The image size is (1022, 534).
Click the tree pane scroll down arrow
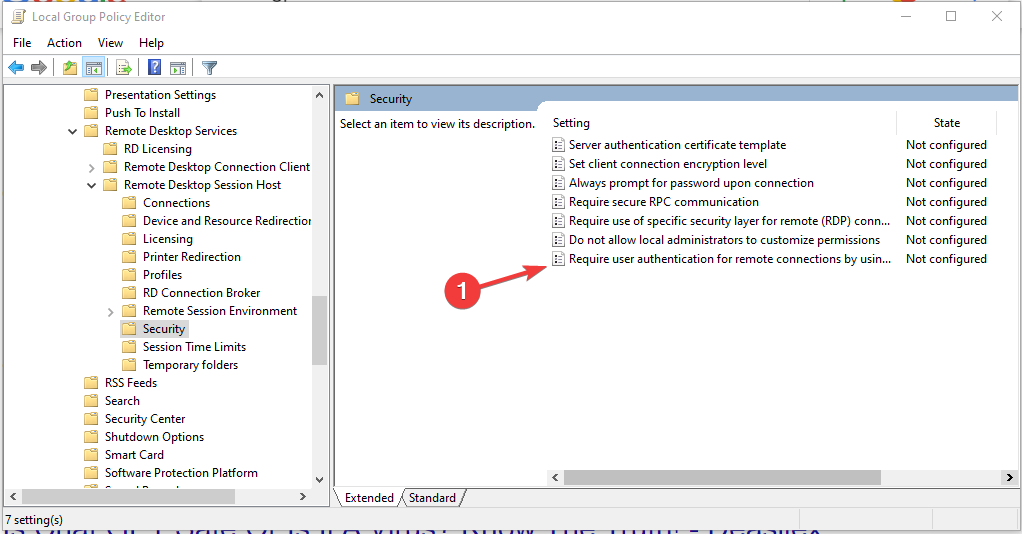[x=319, y=479]
